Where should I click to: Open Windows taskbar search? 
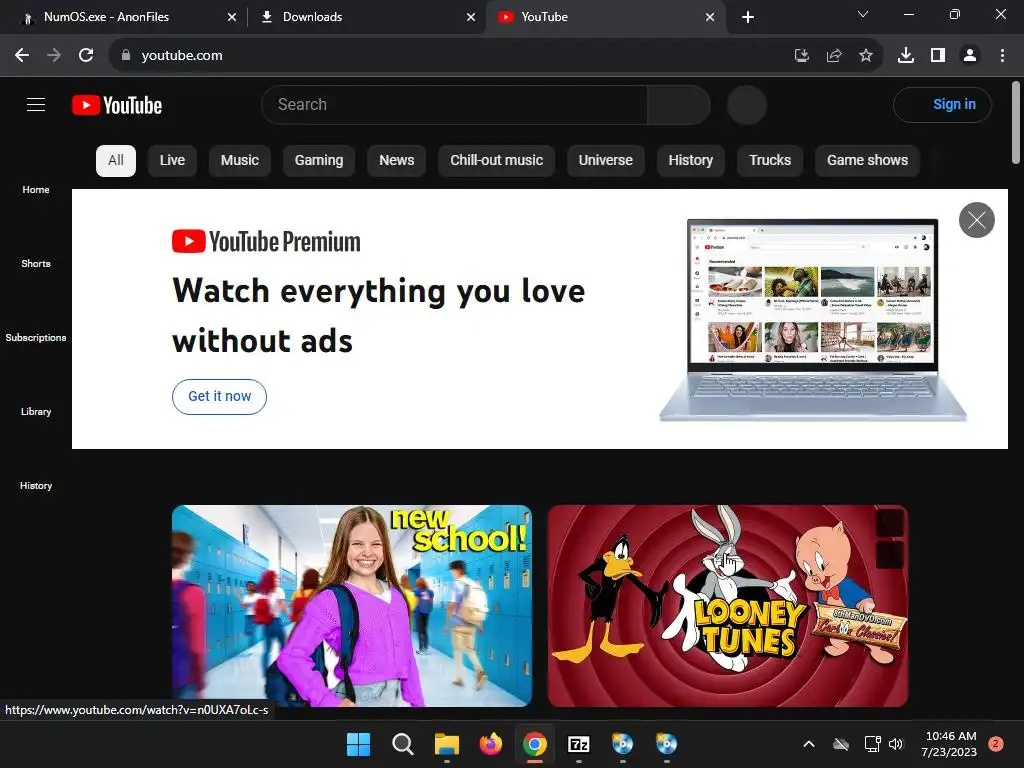click(x=402, y=744)
